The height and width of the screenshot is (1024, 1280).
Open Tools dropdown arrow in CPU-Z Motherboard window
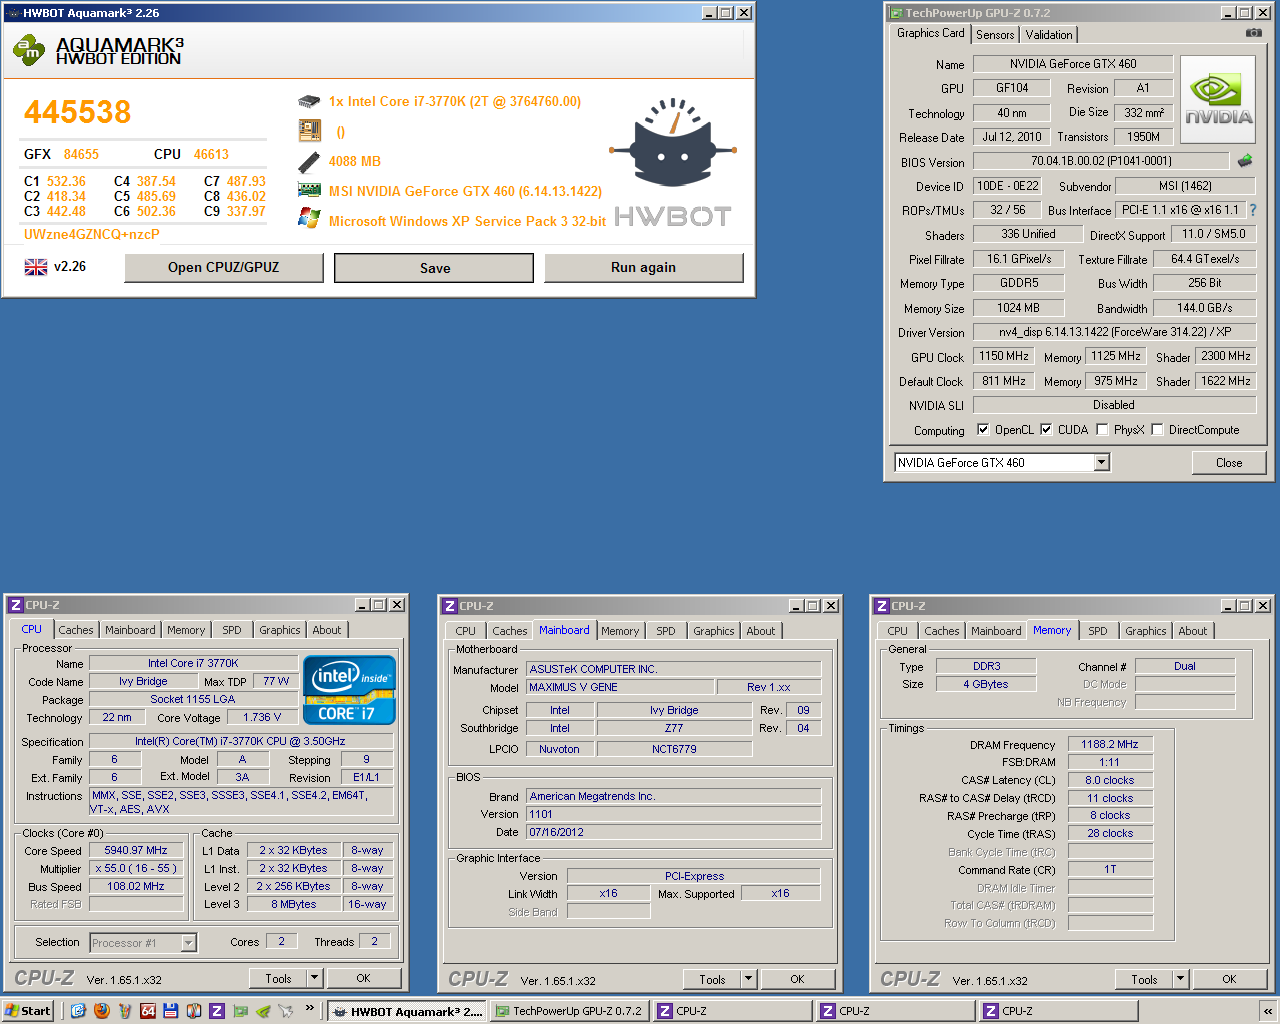coord(748,979)
